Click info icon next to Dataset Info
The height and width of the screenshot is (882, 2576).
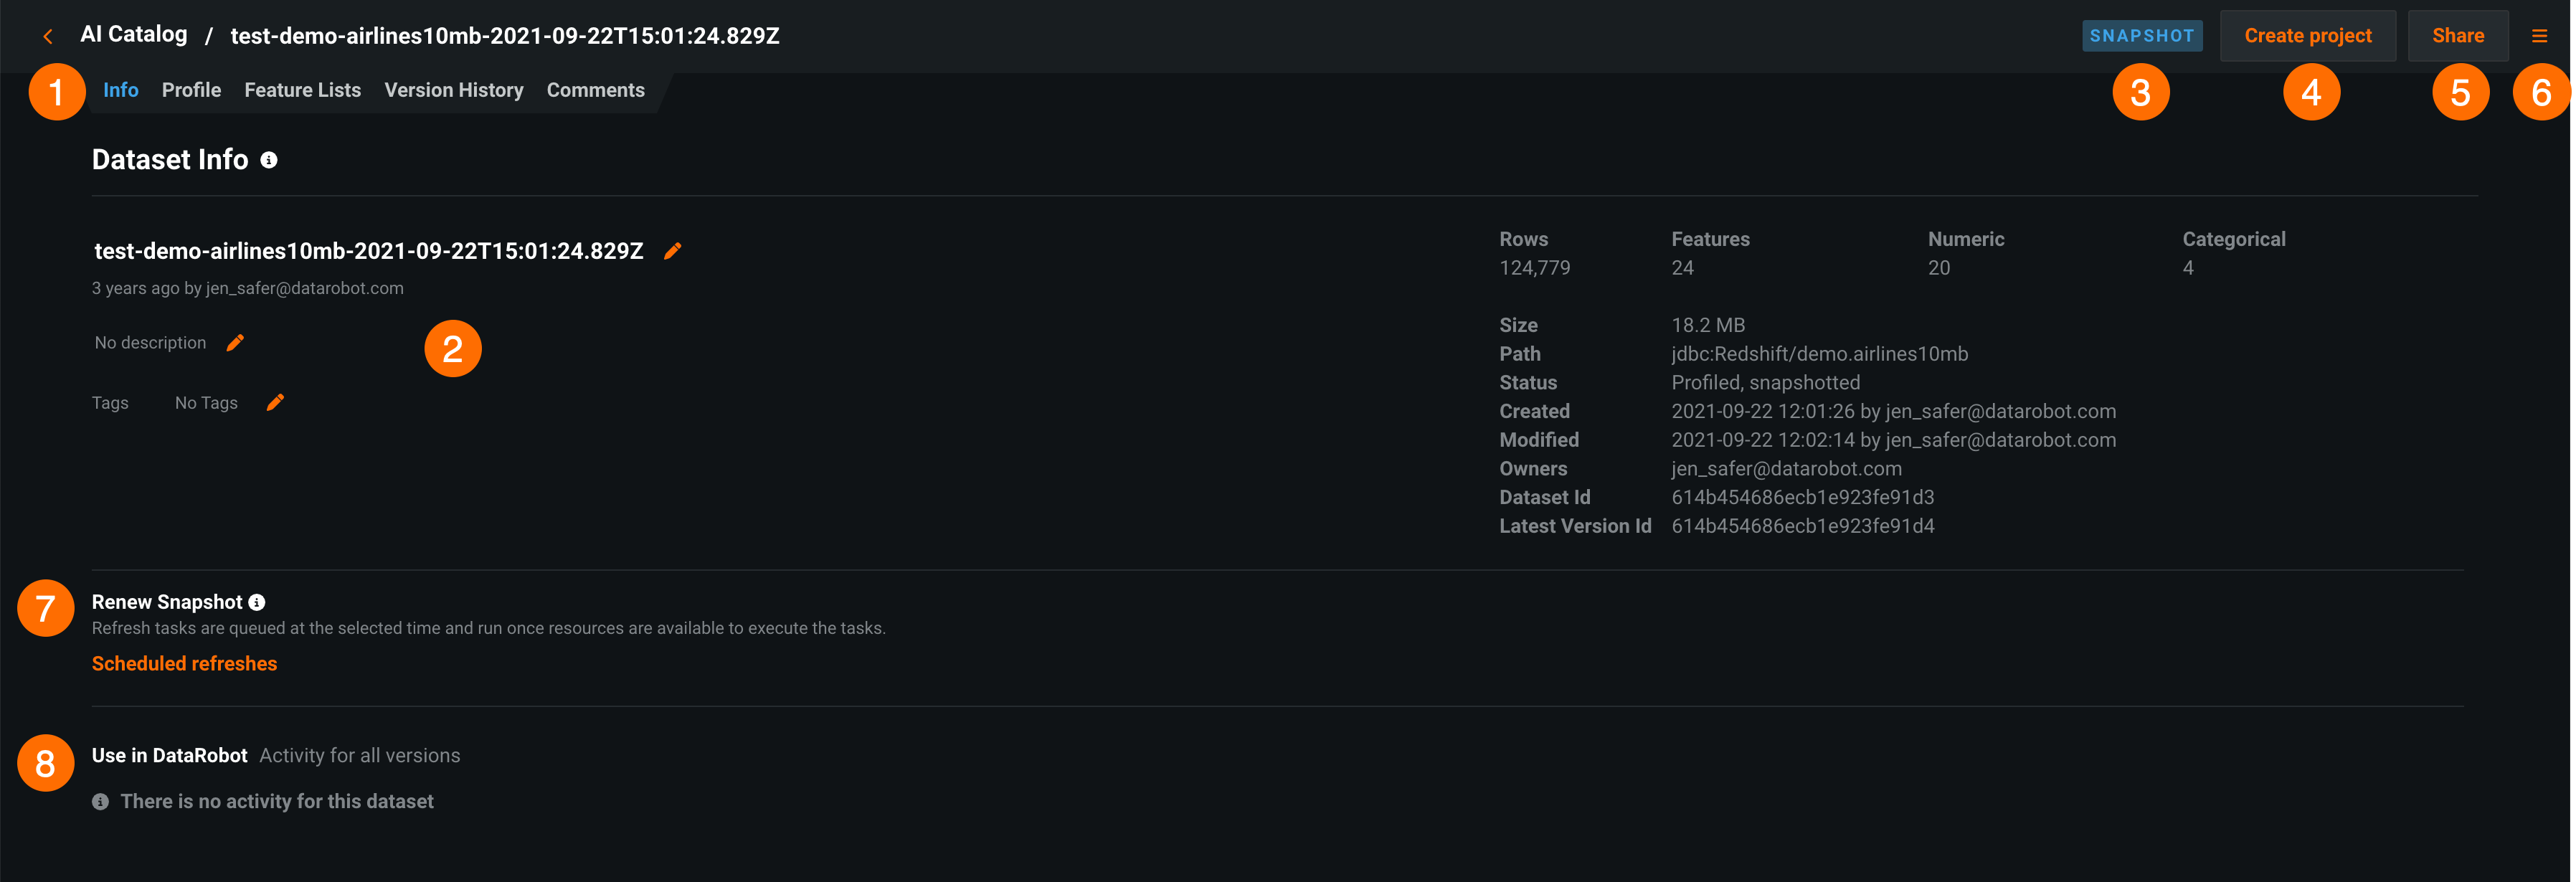pos(269,160)
